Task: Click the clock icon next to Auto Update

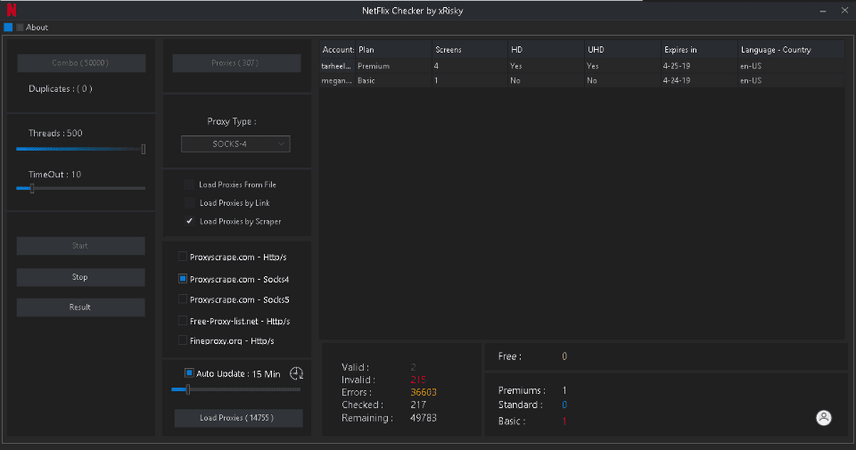Action: point(296,373)
